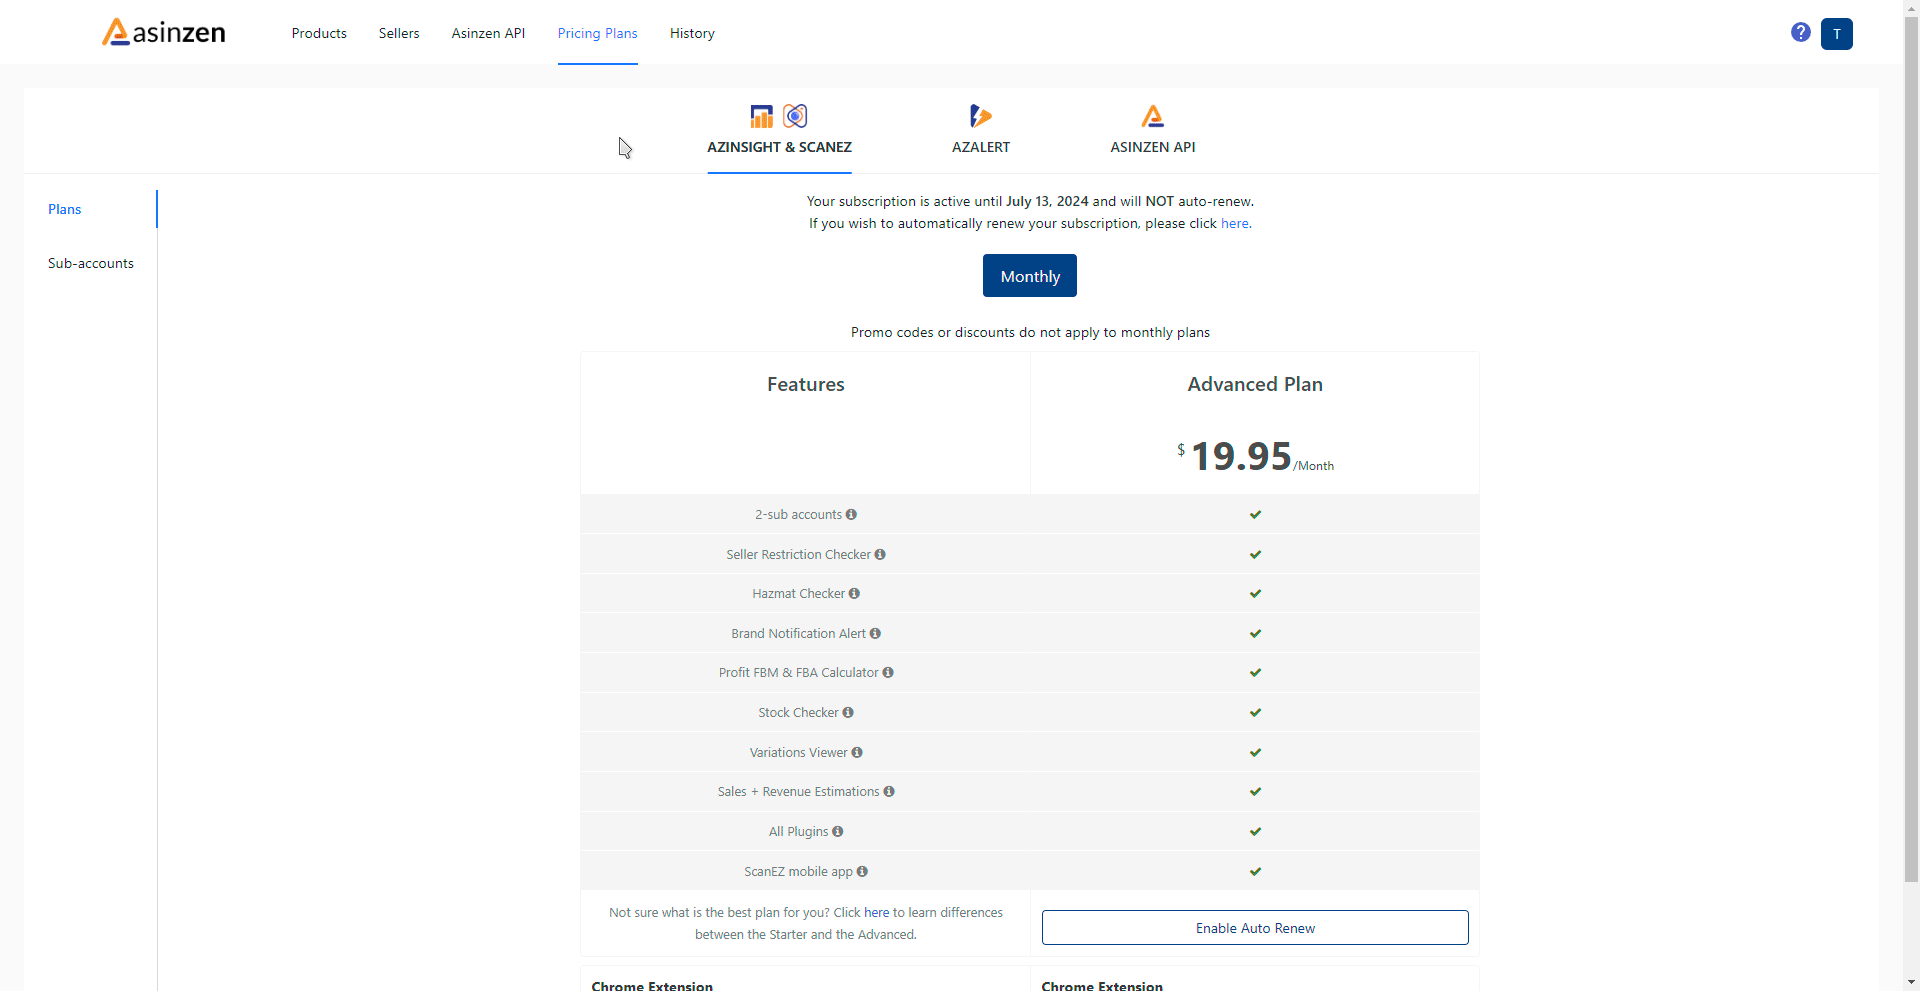Click the promo codes notice text
The height and width of the screenshot is (991, 1920).
[x=1030, y=332]
